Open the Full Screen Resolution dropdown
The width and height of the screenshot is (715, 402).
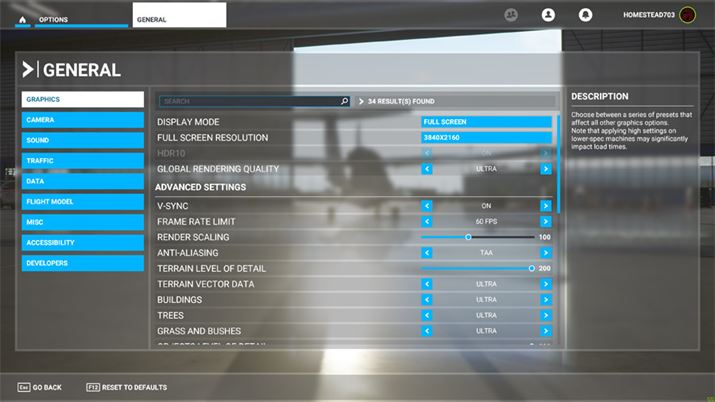(x=486, y=137)
